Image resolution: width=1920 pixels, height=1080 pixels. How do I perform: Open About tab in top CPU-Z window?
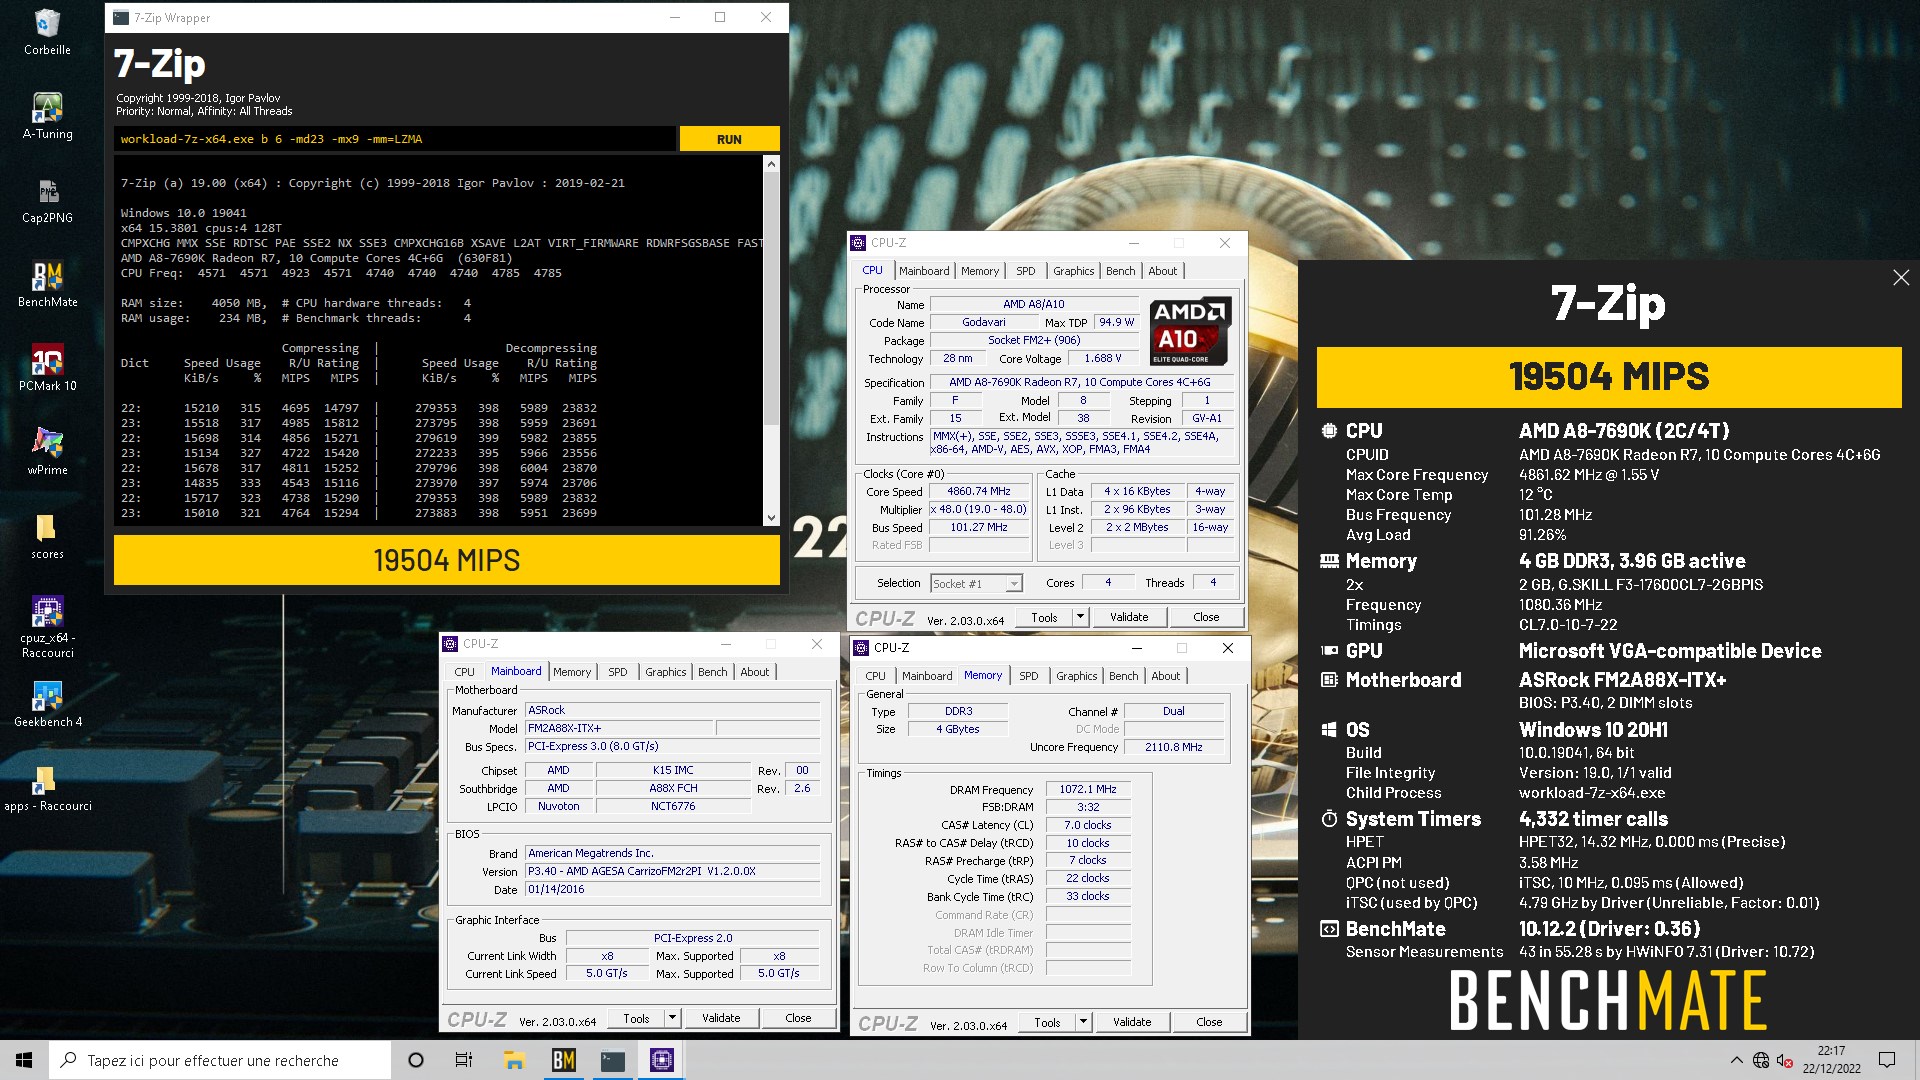tap(1163, 271)
